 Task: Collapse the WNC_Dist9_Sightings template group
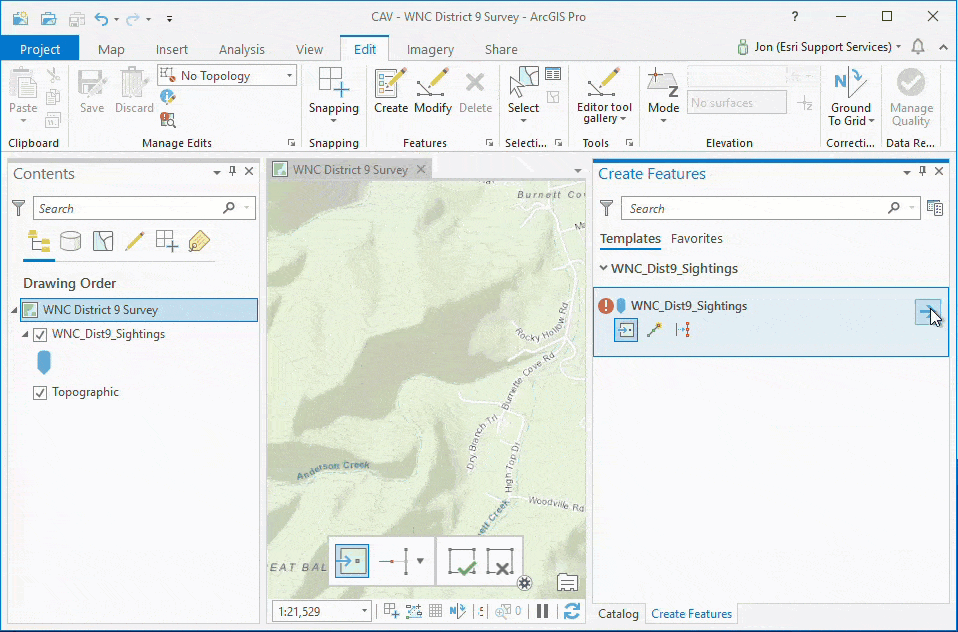click(x=604, y=268)
